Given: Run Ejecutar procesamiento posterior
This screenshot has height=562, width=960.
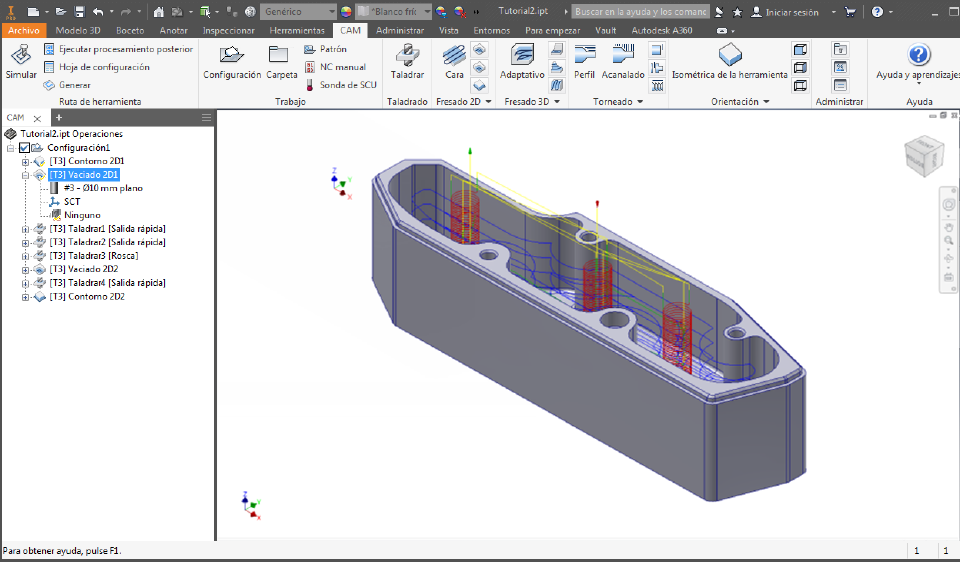Looking at the screenshot, I should tap(118, 49).
